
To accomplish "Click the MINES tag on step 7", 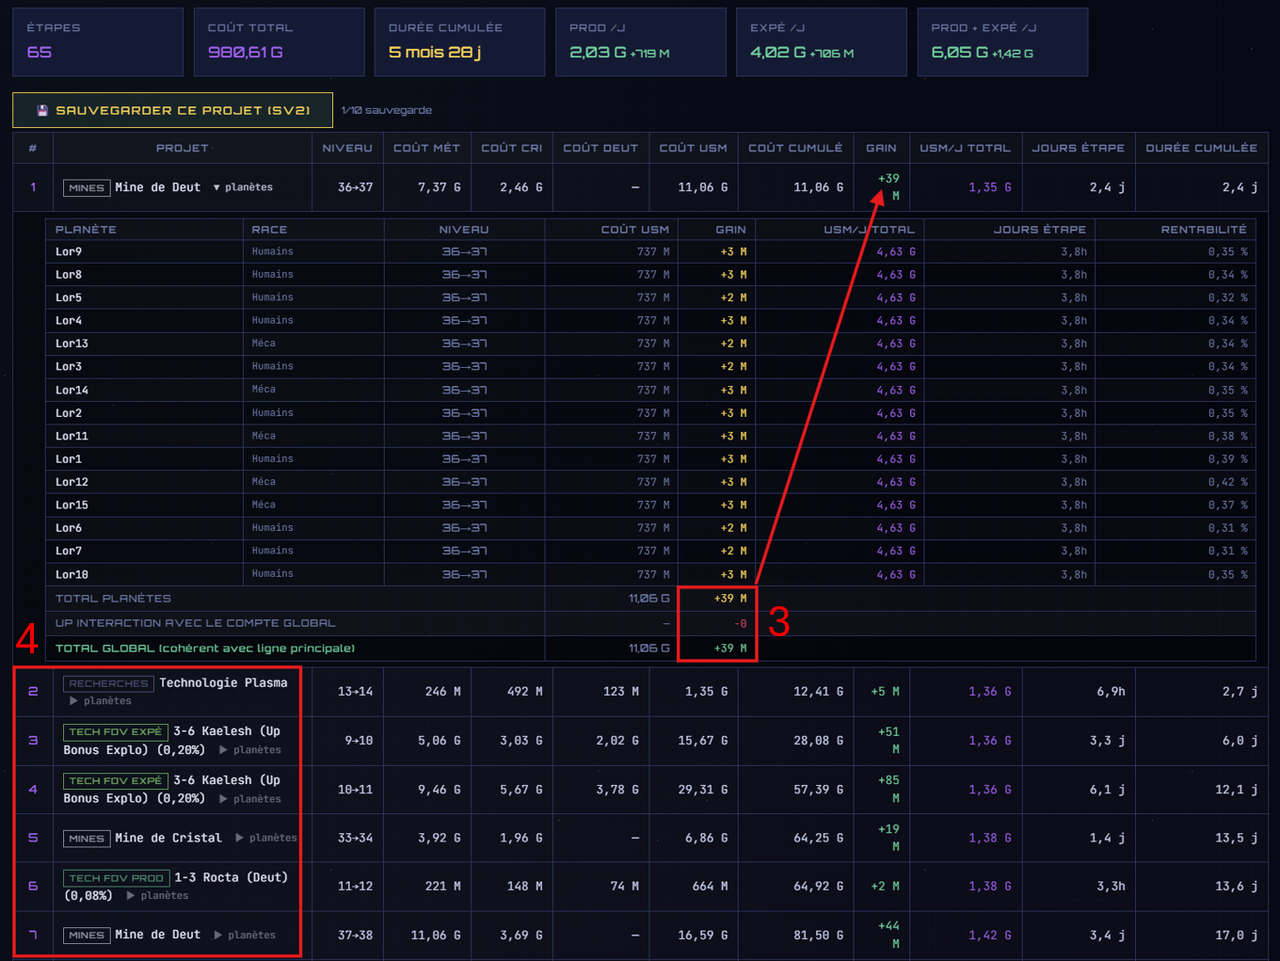I will point(86,936).
